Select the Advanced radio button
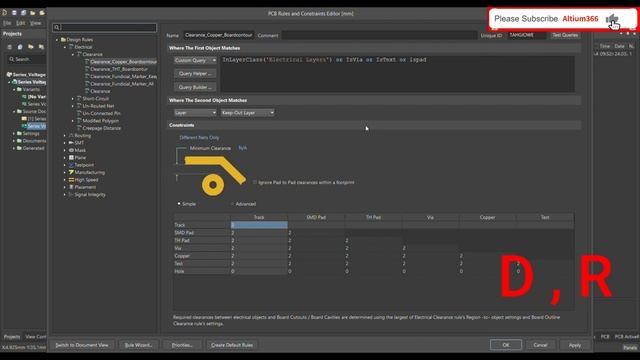The width and height of the screenshot is (640, 360). click(233, 204)
